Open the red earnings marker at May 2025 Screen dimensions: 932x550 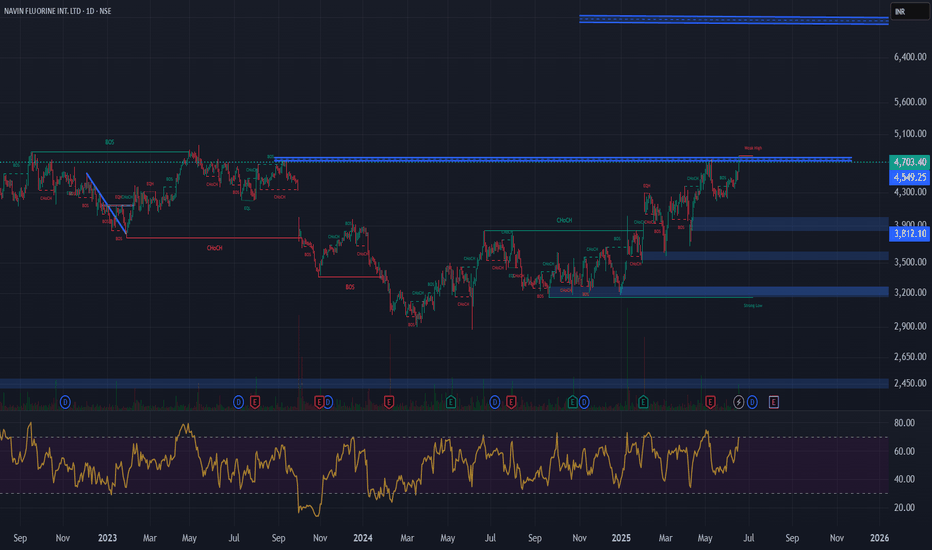[710, 403]
